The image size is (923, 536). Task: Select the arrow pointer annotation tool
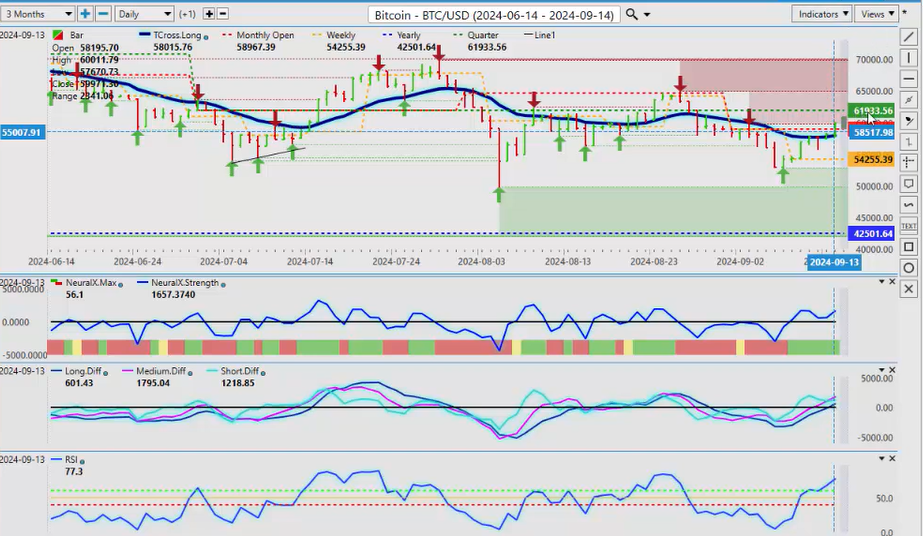(908, 121)
